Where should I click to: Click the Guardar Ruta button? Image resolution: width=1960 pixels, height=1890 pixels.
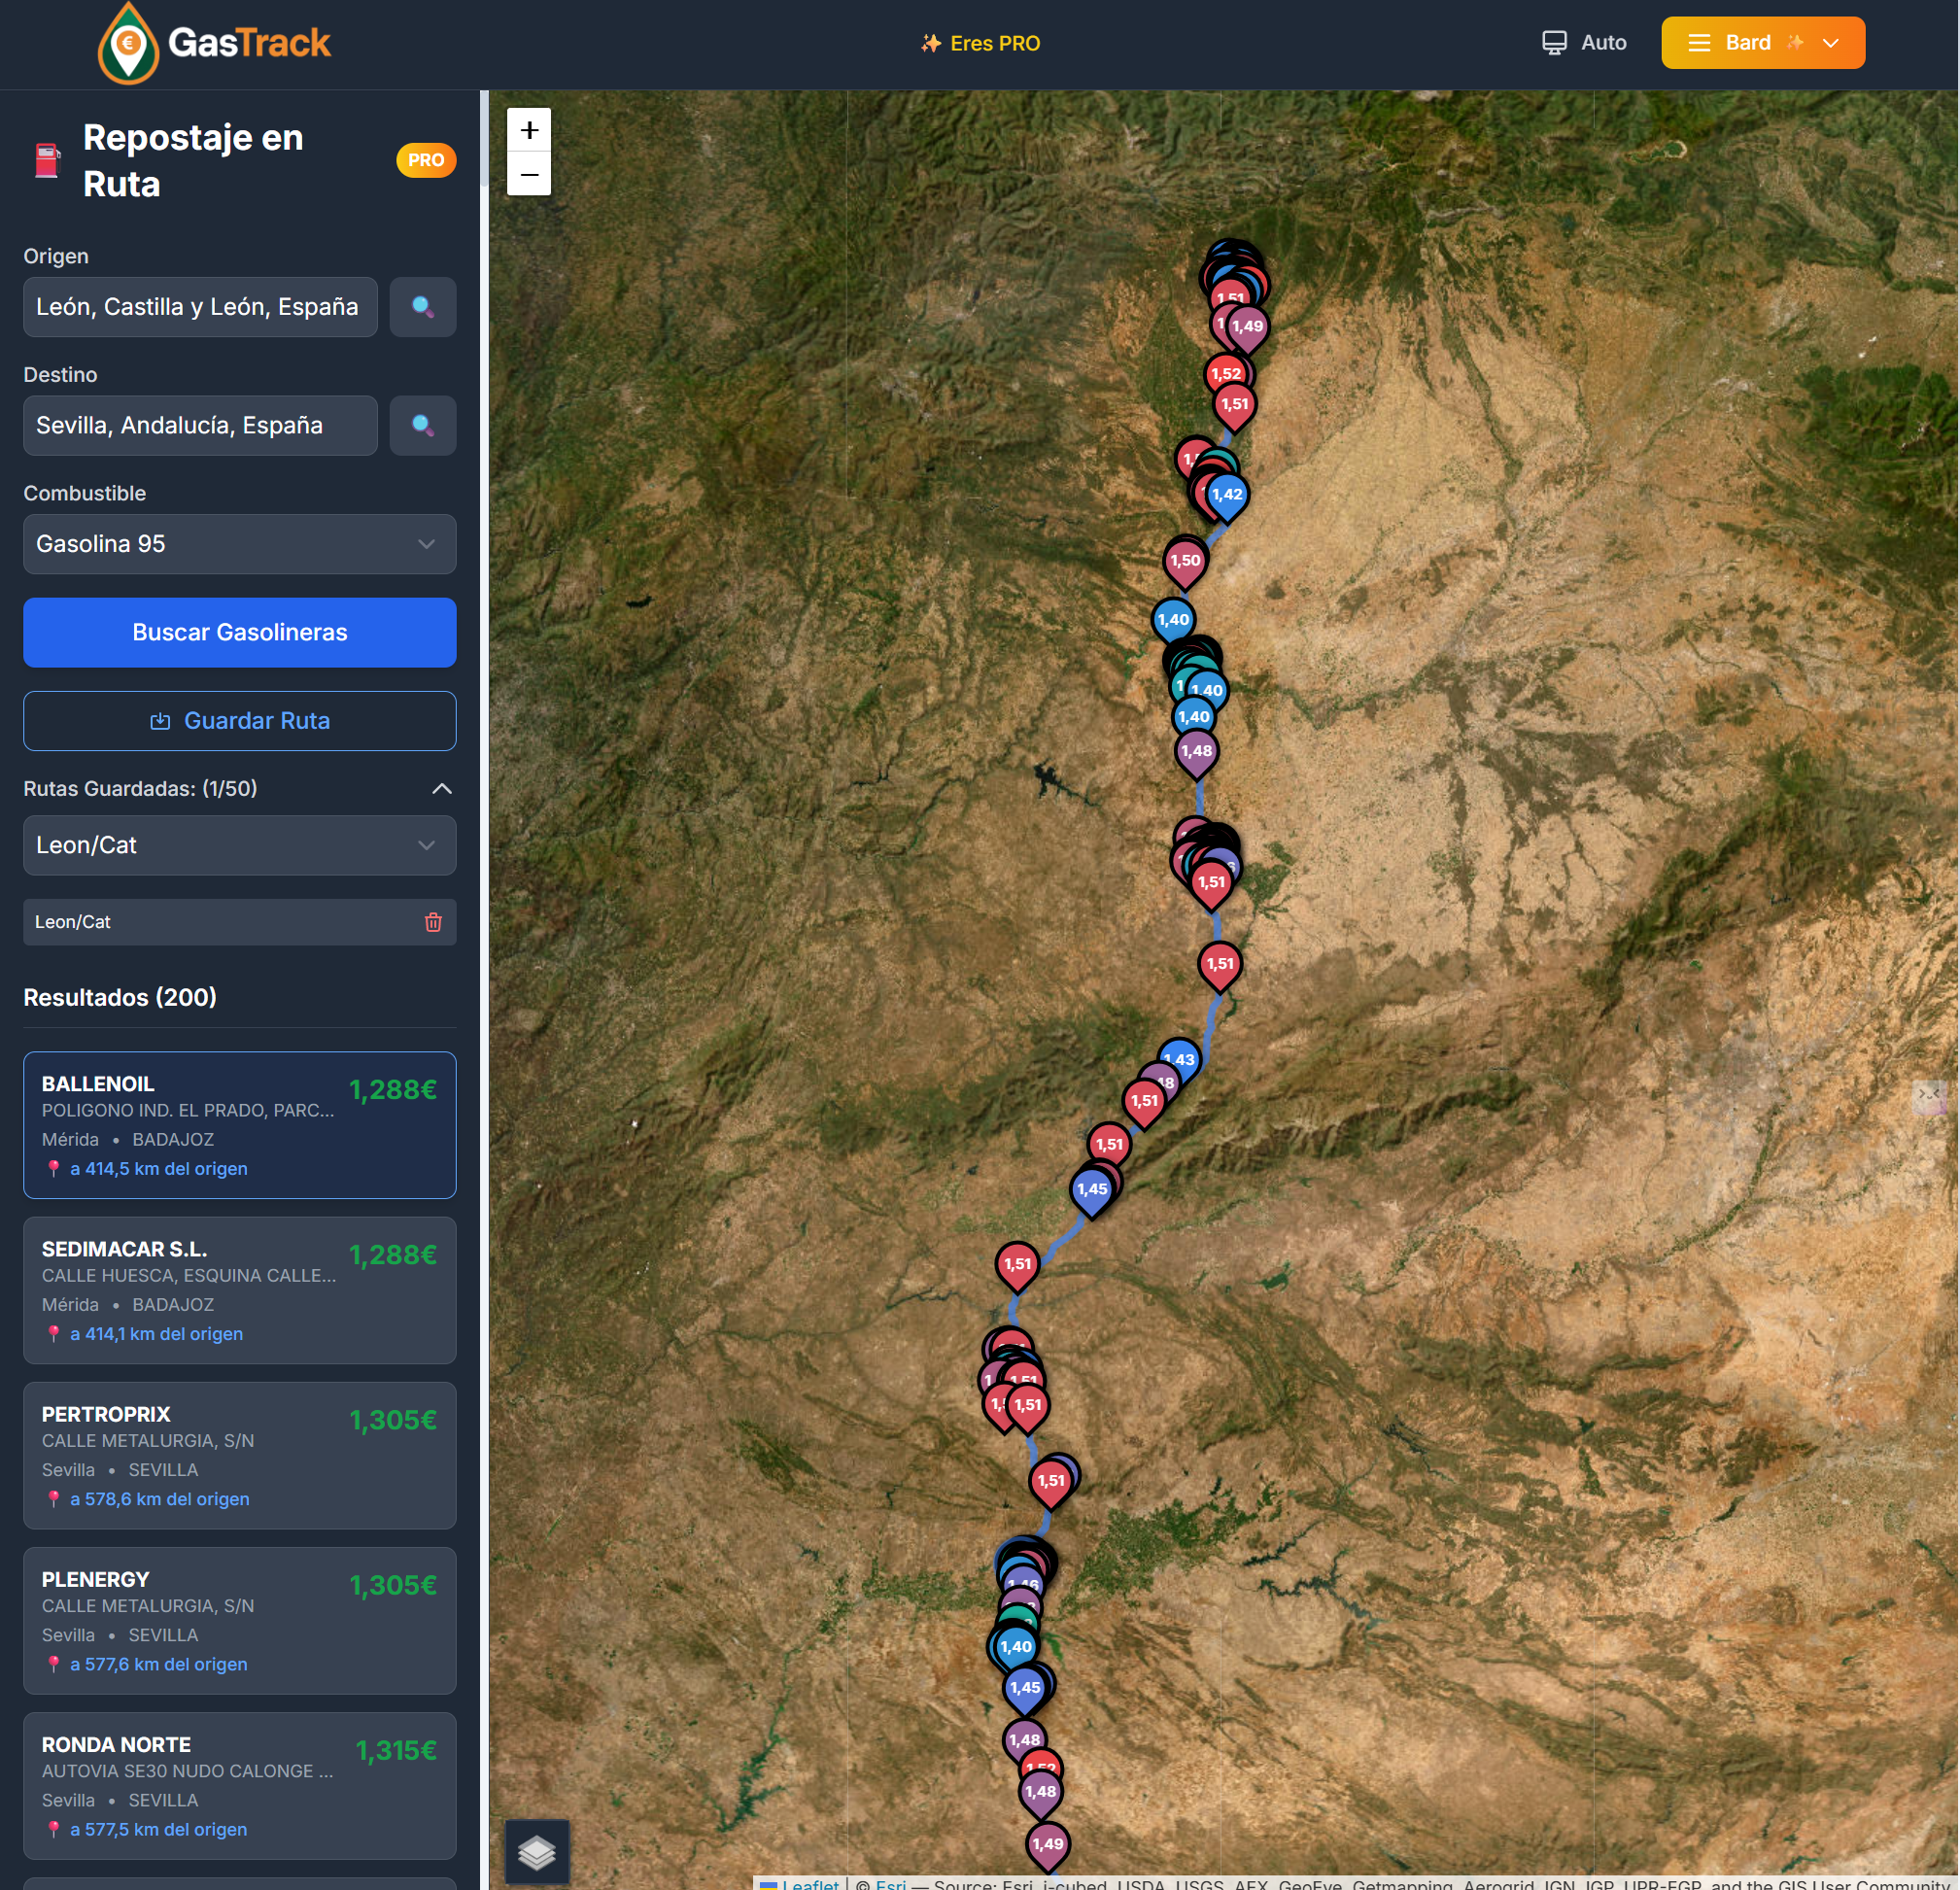(x=240, y=721)
